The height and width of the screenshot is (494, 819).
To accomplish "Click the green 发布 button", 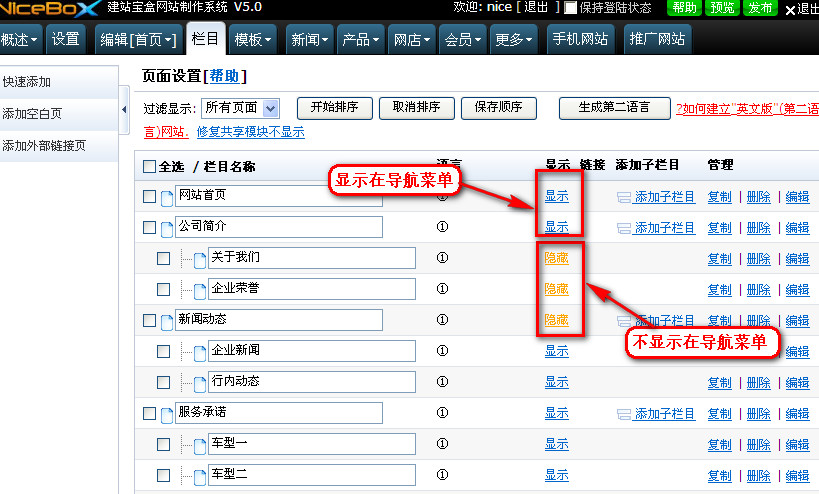I will click(x=760, y=8).
